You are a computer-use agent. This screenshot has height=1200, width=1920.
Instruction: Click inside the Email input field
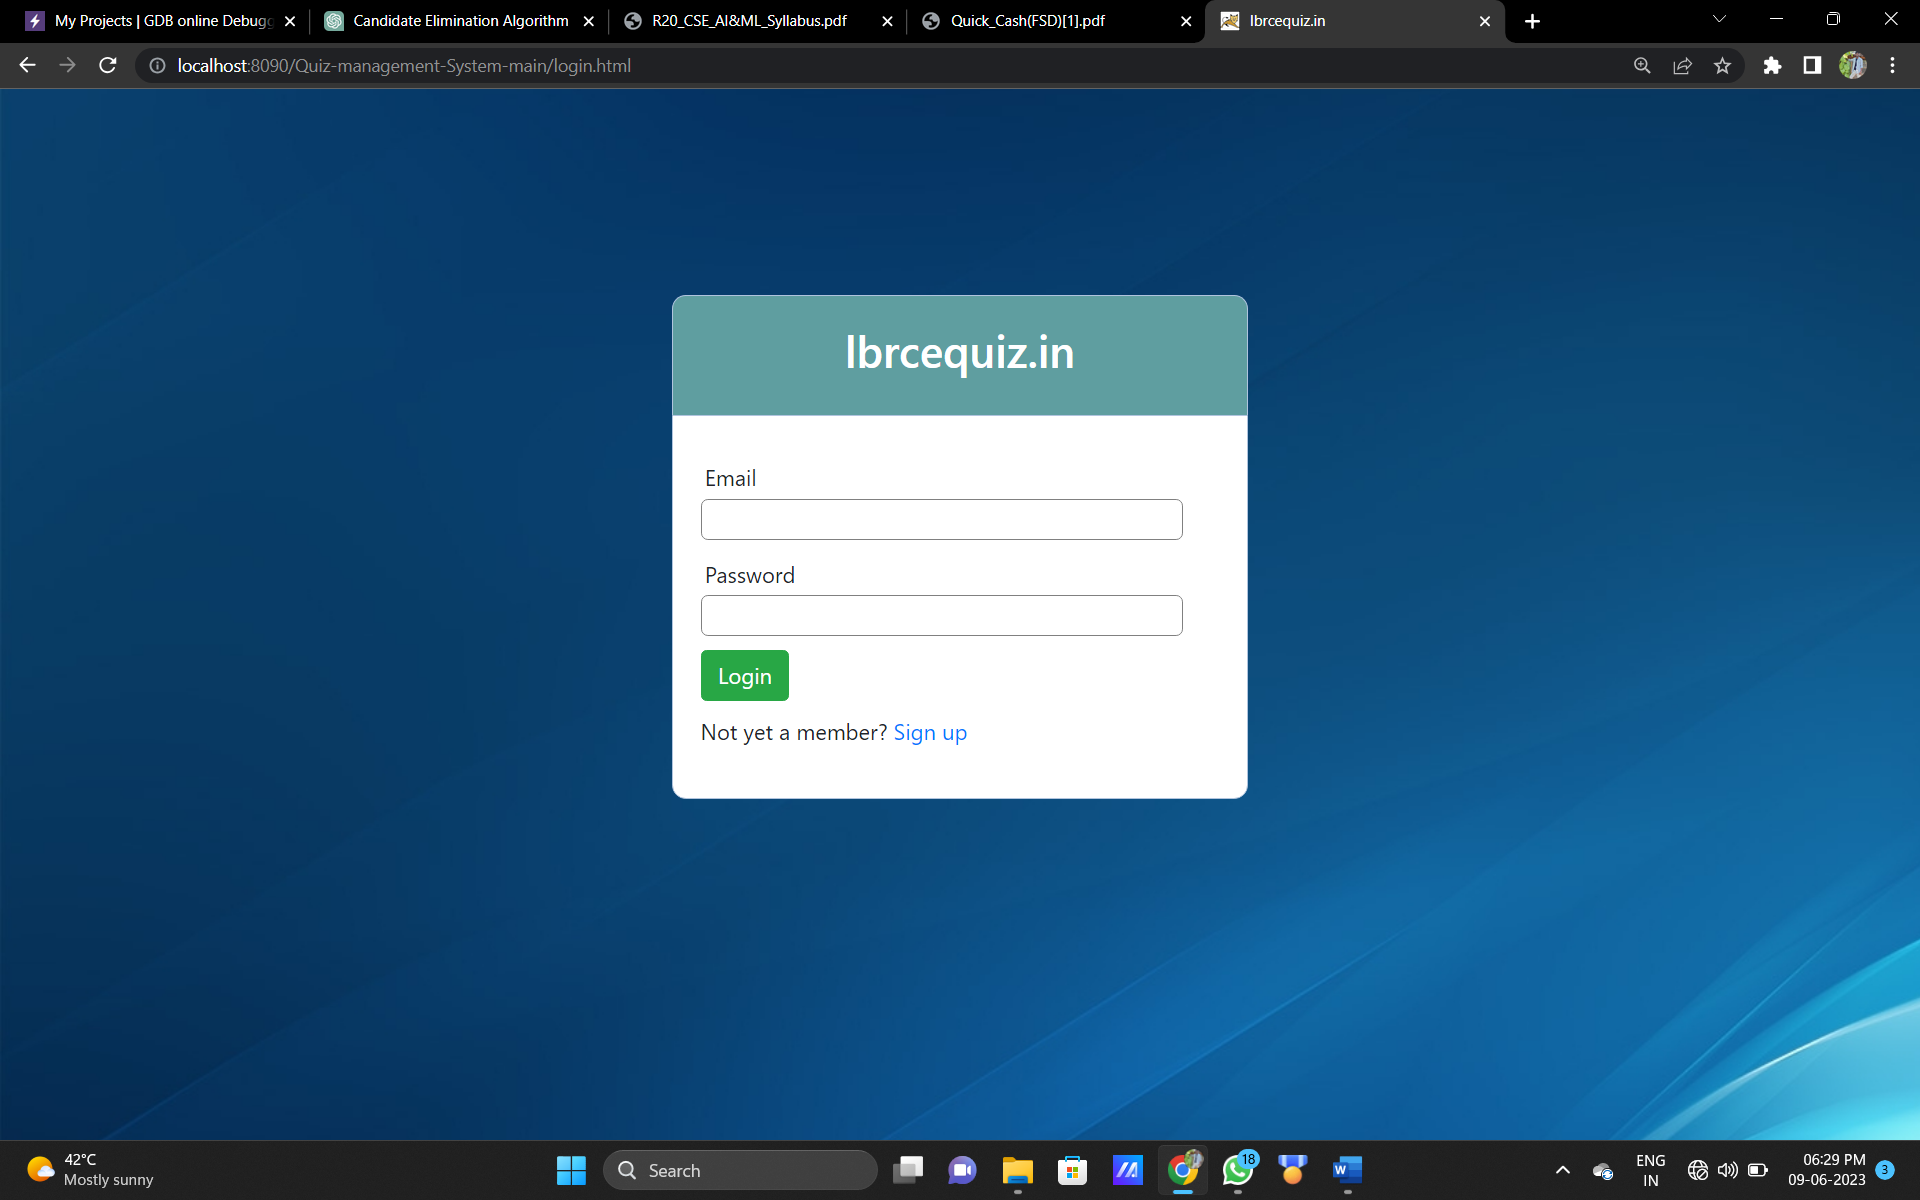click(x=941, y=519)
